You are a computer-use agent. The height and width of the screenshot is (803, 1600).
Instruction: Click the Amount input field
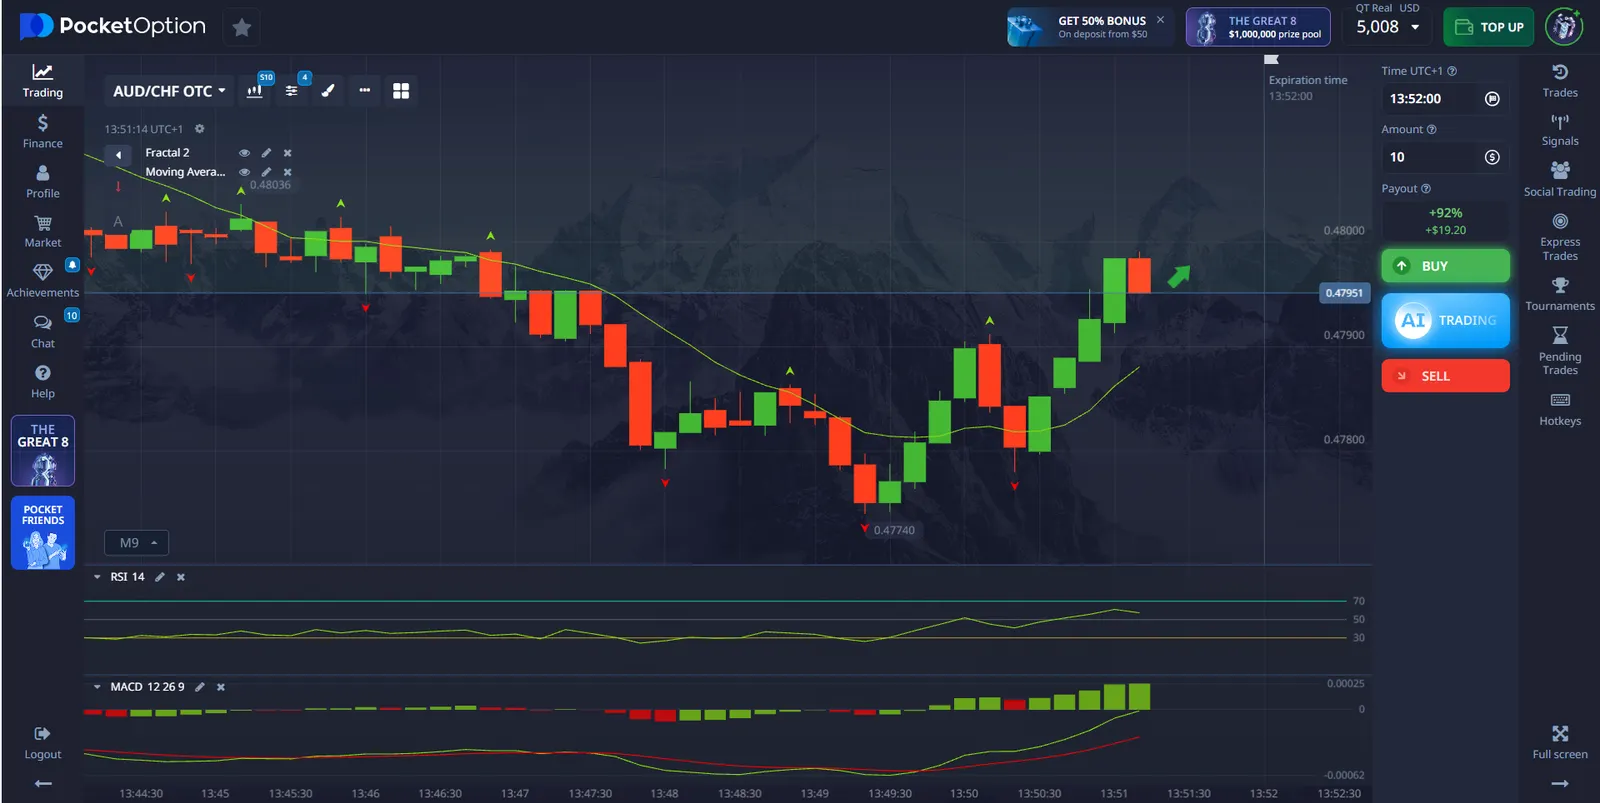click(1430, 157)
